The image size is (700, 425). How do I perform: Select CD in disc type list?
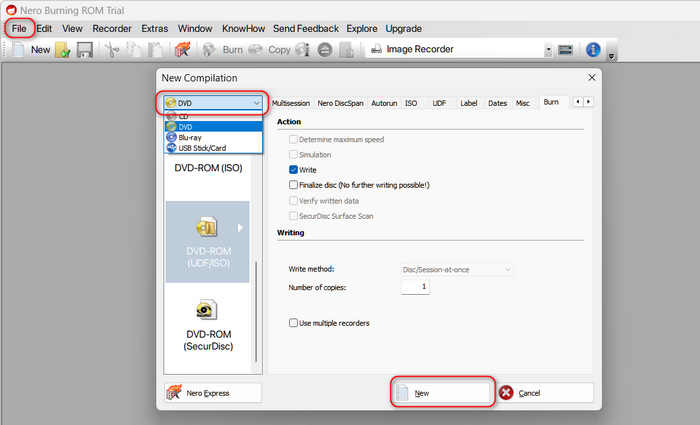pyautogui.click(x=213, y=117)
